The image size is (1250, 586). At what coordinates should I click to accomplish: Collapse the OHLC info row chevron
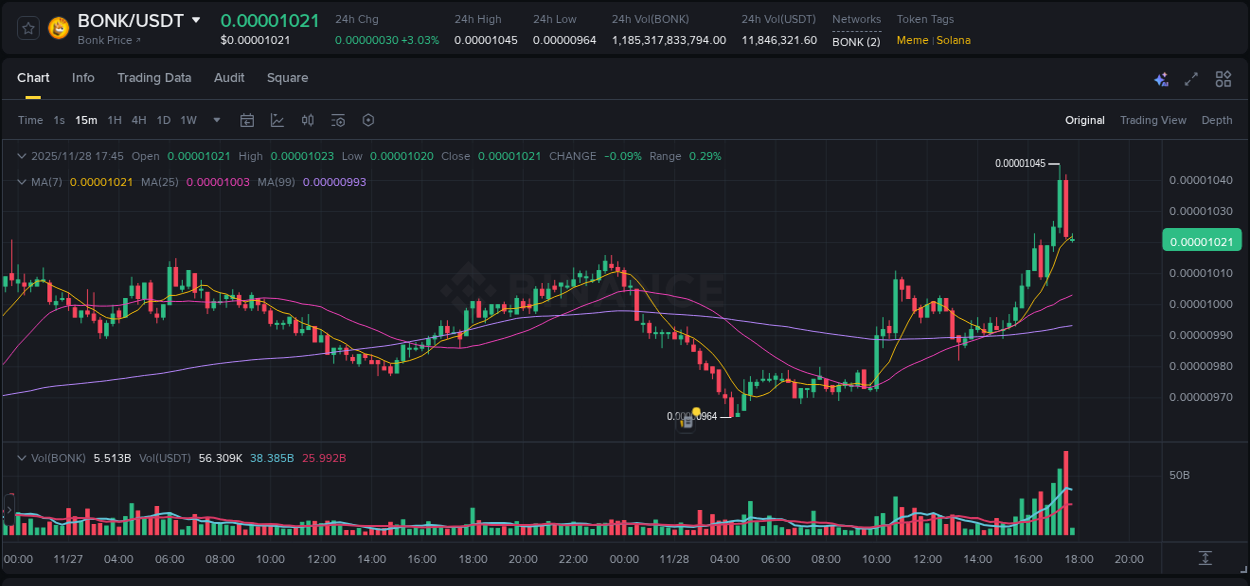(x=20, y=156)
